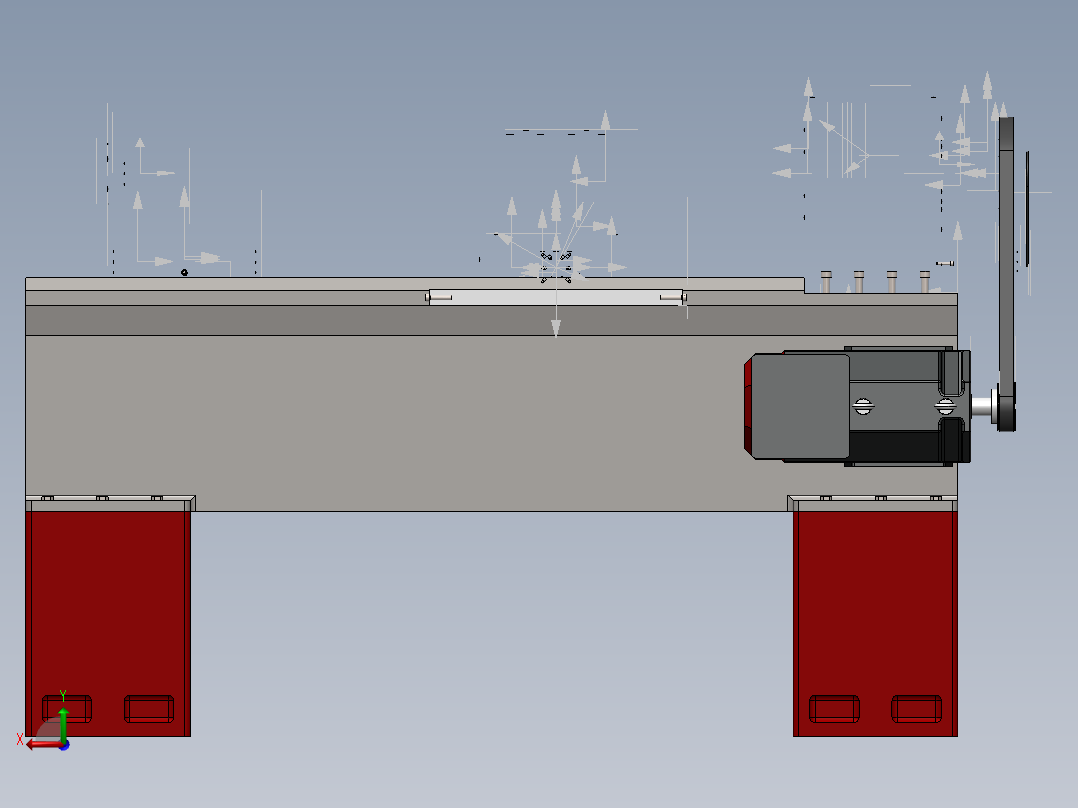Select the oval cutout on the left red leg
The height and width of the screenshot is (808, 1078).
(67, 708)
